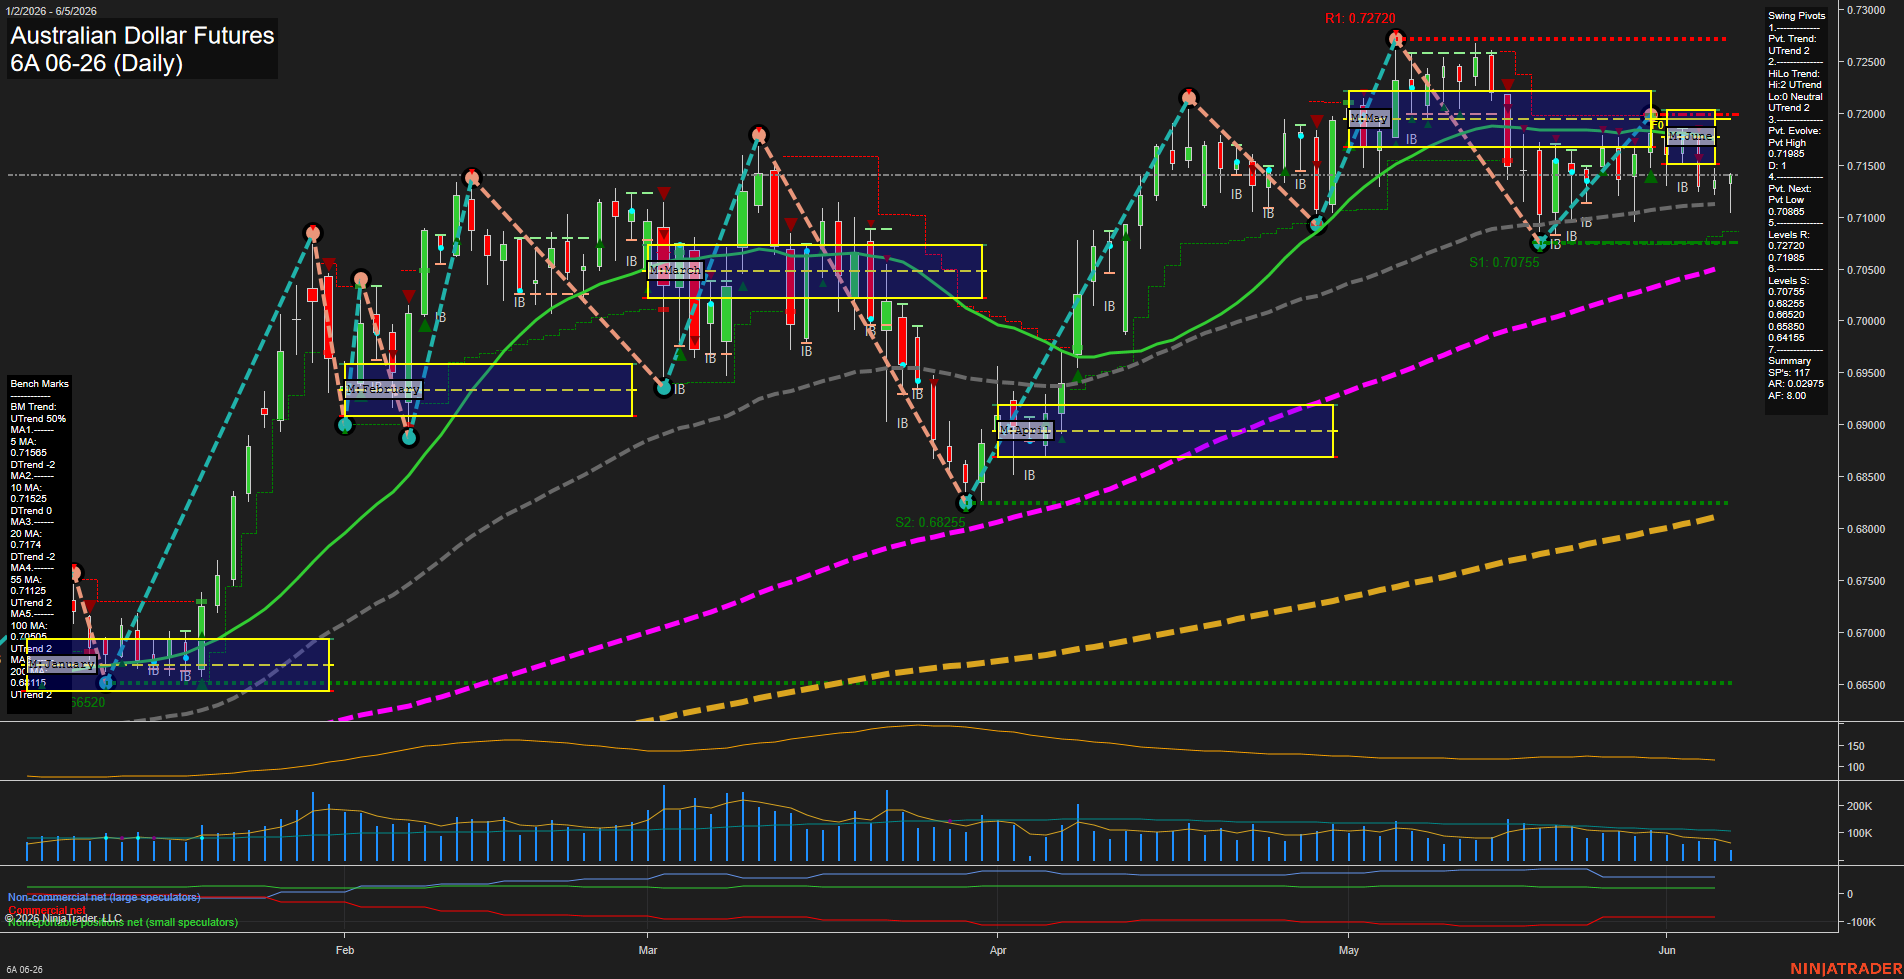Click the 0.68000 price axis label

tap(1866, 529)
